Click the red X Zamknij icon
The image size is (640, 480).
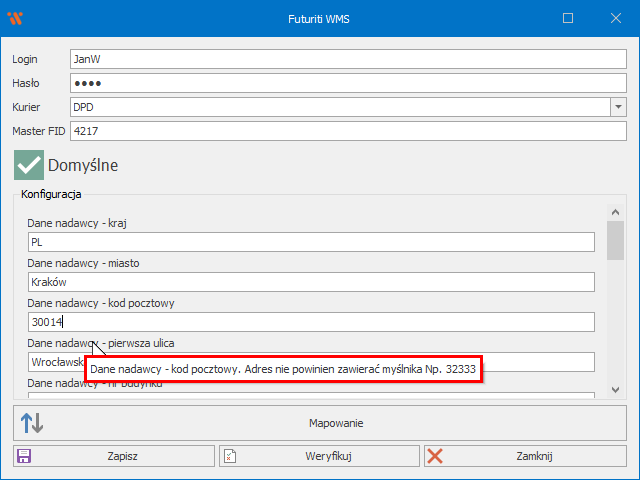click(435, 456)
